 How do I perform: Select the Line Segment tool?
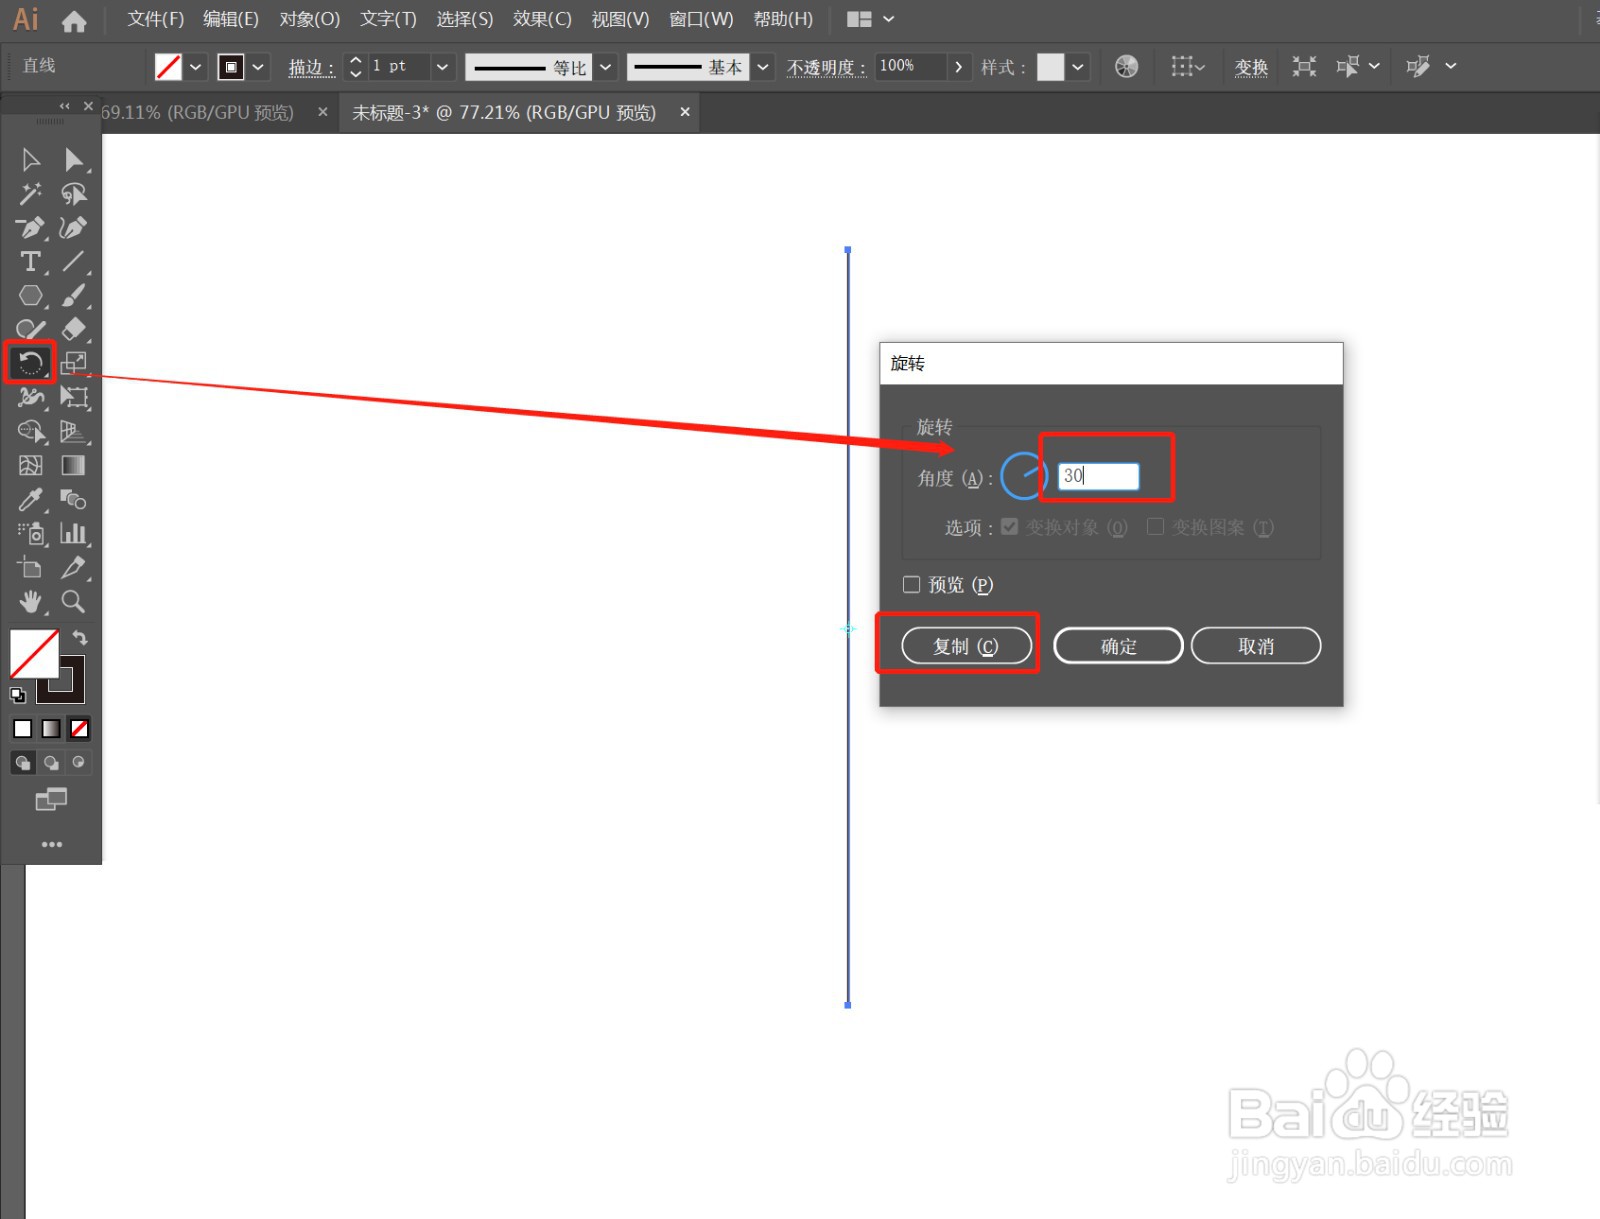(74, 262)
